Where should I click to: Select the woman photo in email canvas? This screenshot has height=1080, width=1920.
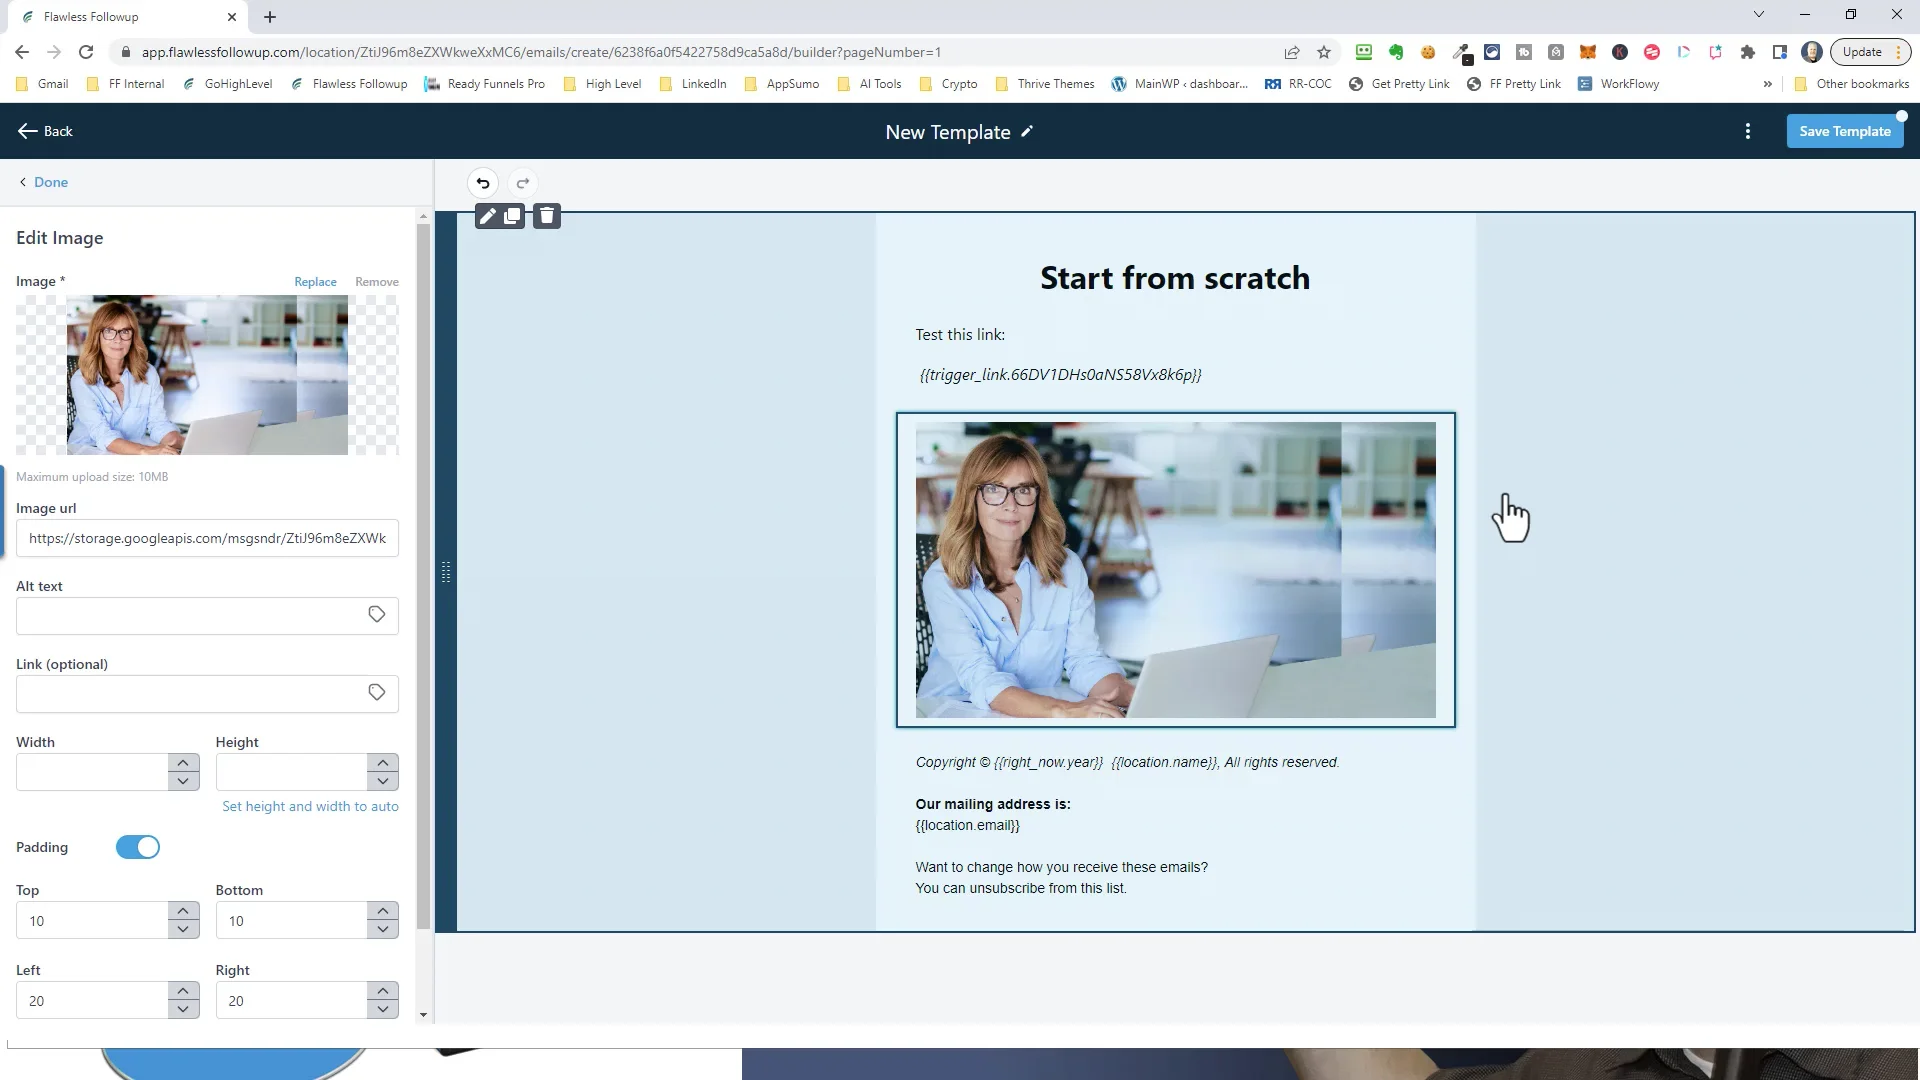(1175, 570)
